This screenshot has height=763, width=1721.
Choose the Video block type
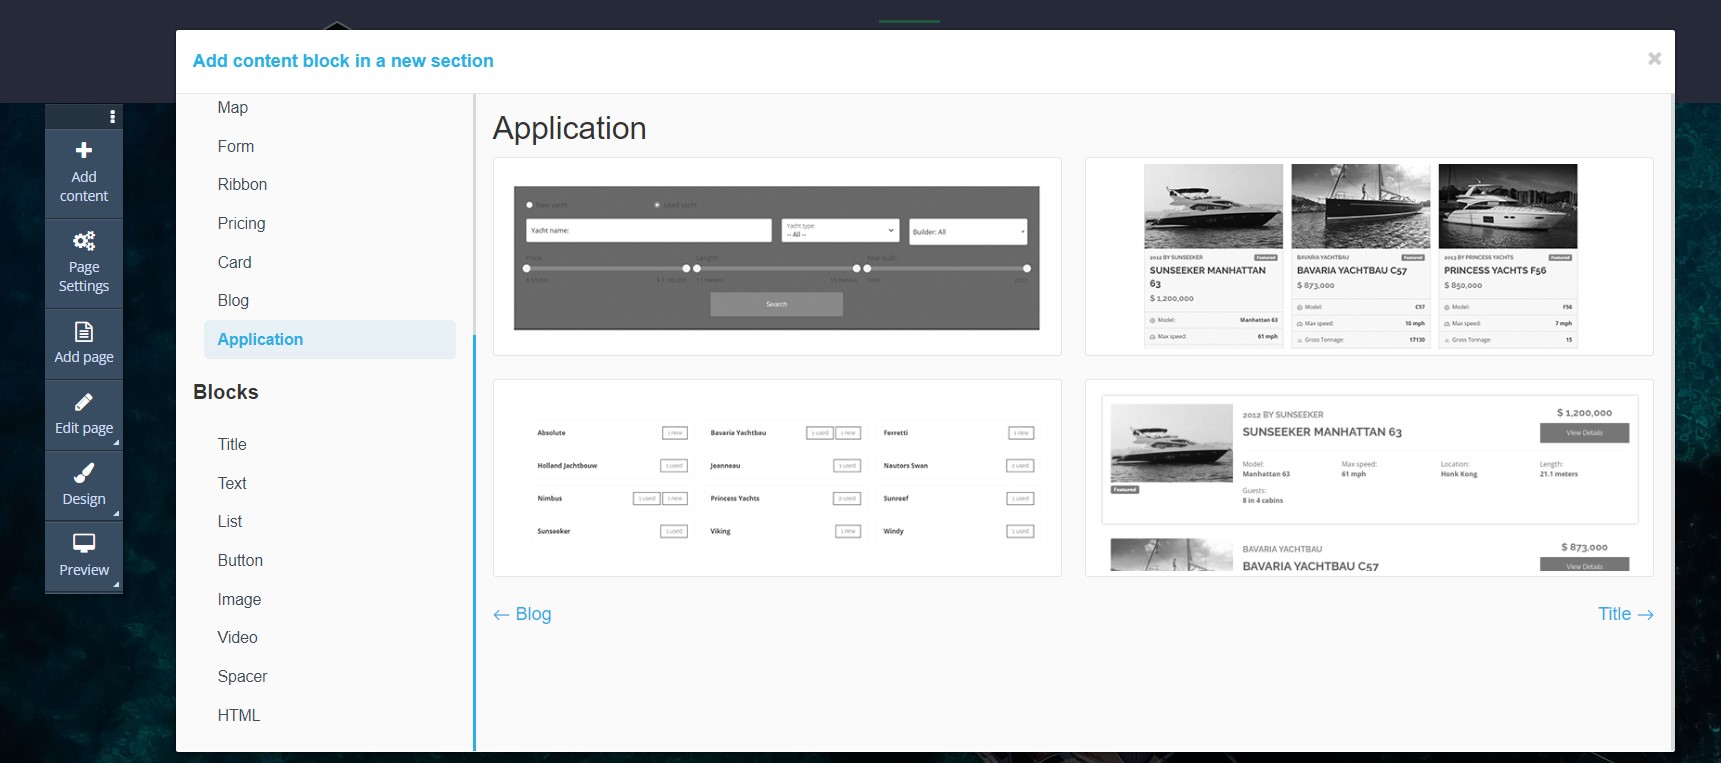237,637
